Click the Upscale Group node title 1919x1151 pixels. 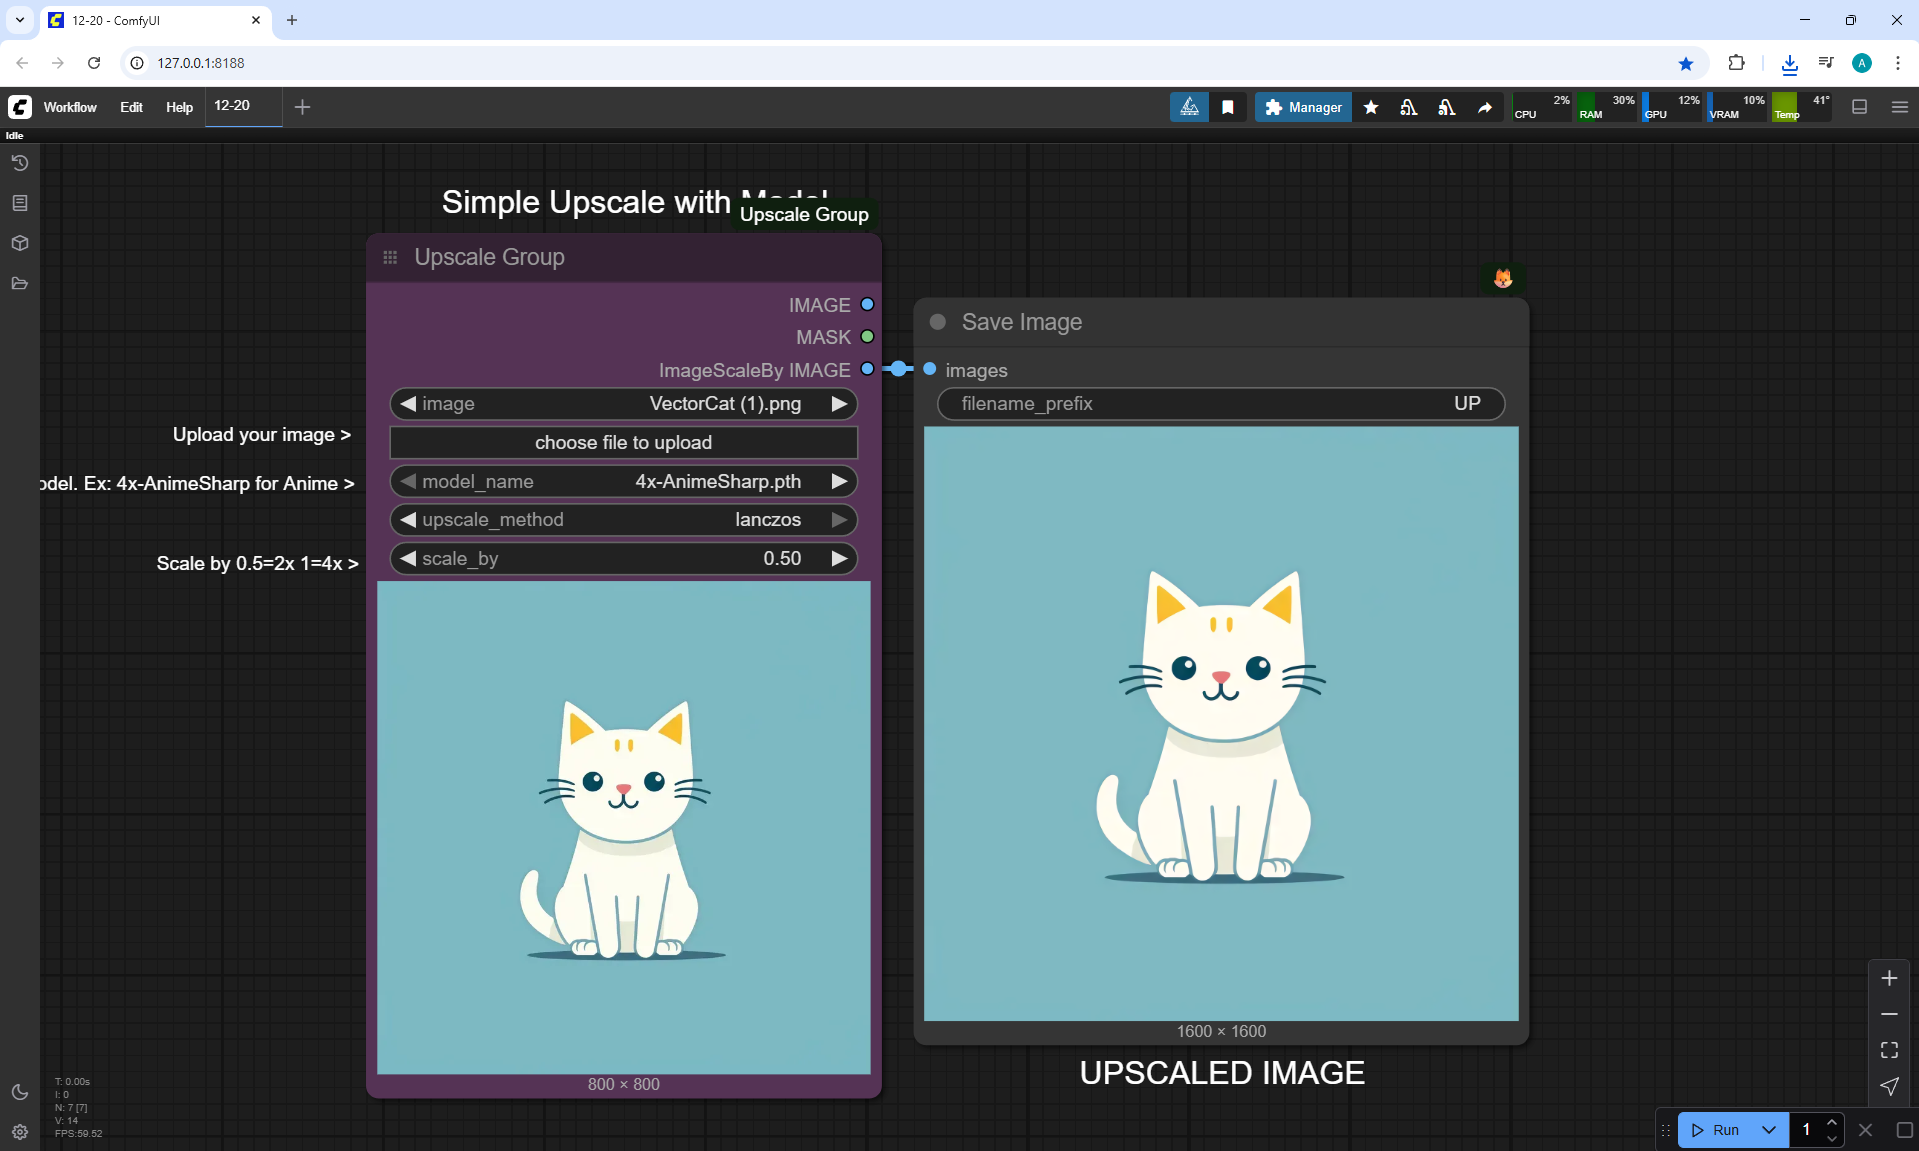click(489, 257)
